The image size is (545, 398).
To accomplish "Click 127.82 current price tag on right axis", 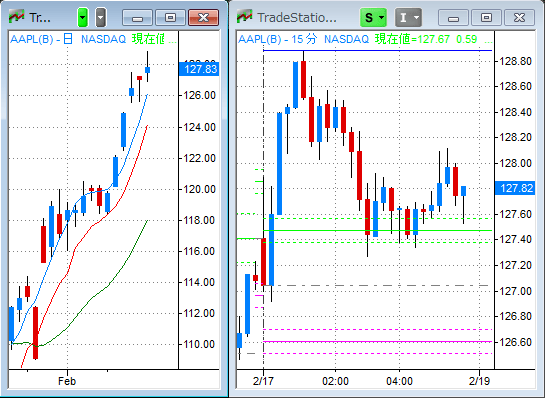I will click(x=515, y=188).
